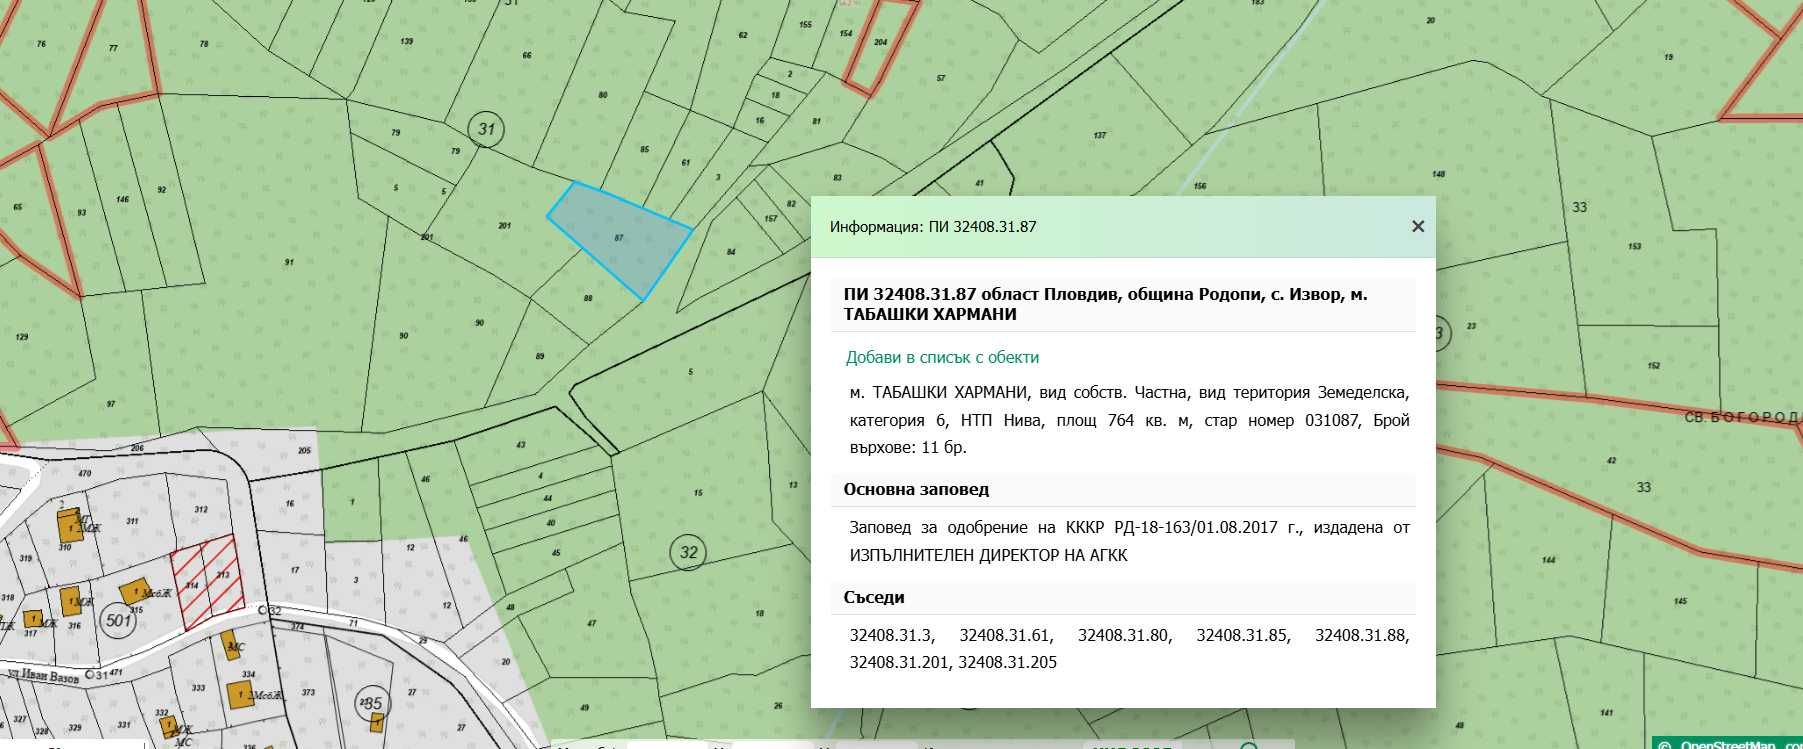Click the orange building labeled 'МсбЖ' near 315
Image resolution: width=1803 pixels, height=749 pixels.
click(x=133, y=590)
